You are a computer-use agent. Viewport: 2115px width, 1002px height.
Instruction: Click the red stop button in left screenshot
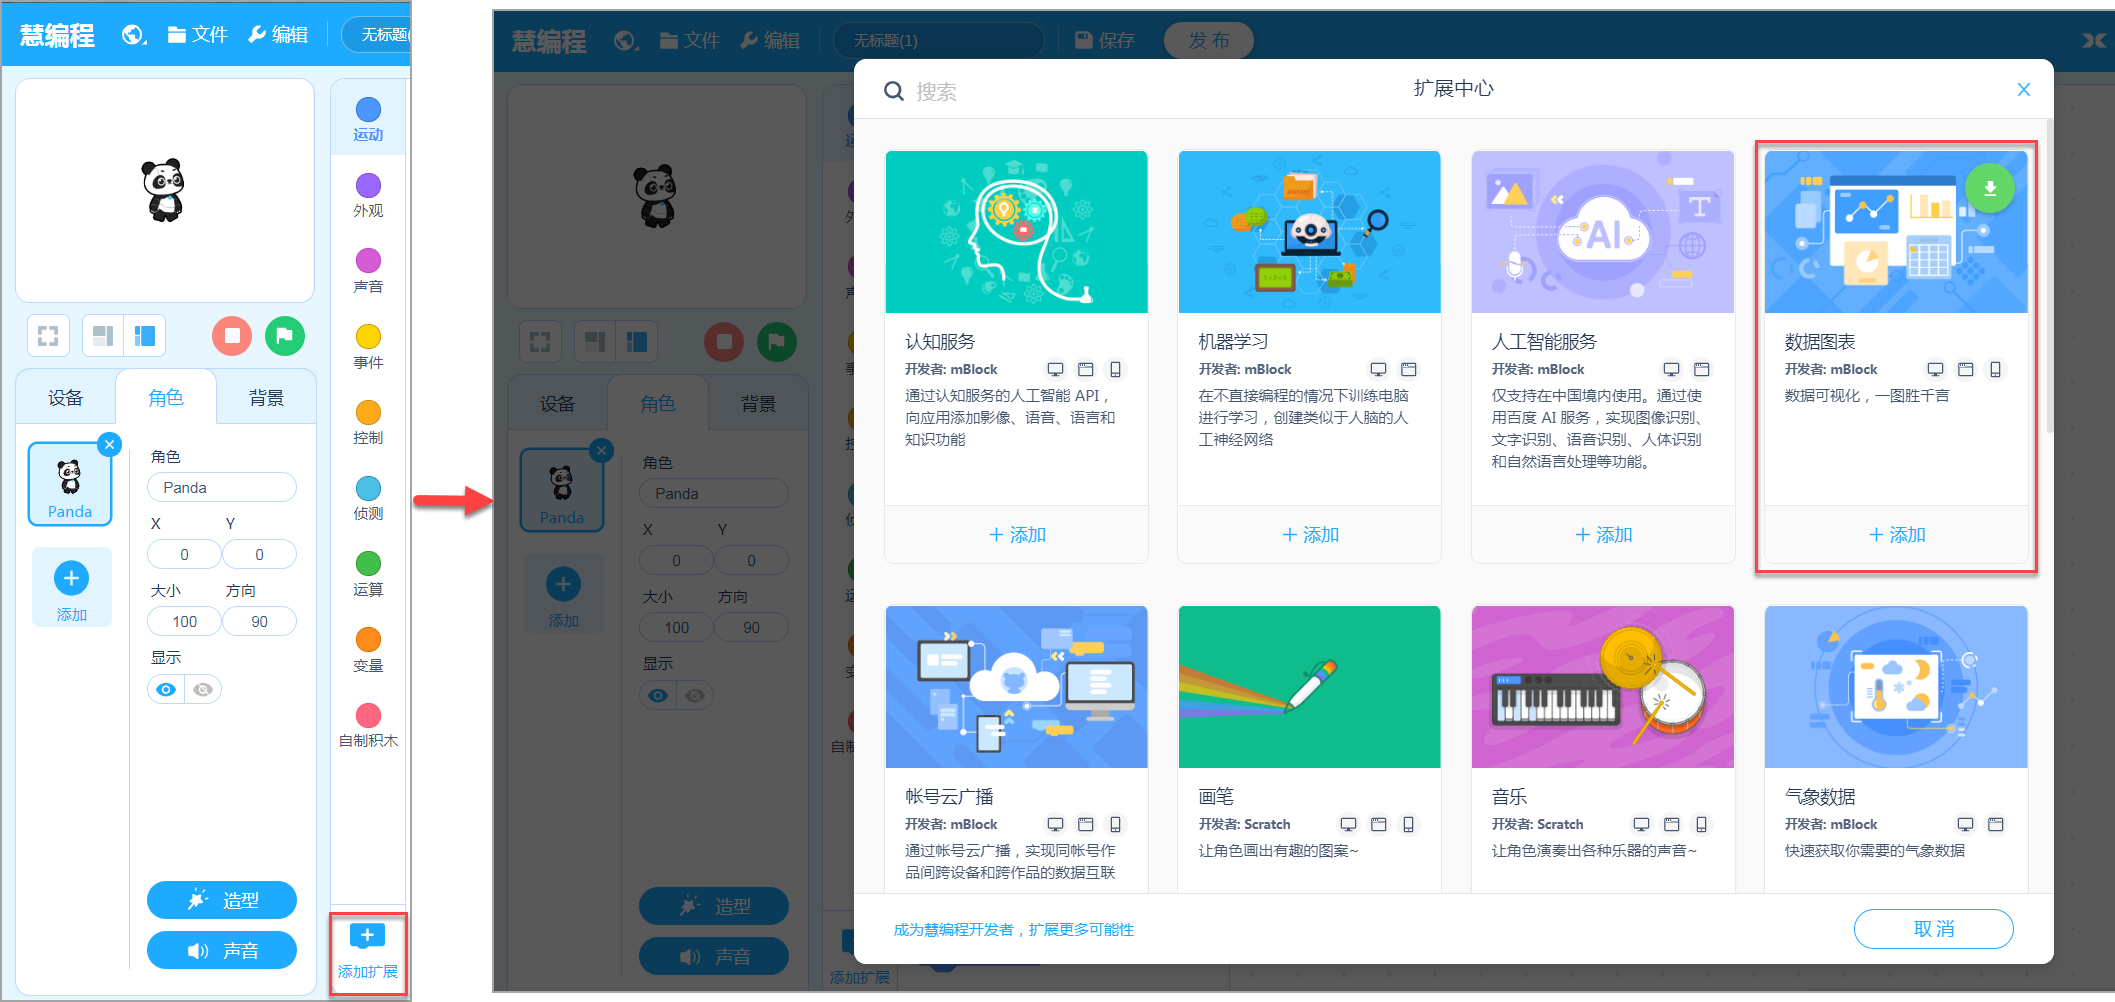coord(232,336)
